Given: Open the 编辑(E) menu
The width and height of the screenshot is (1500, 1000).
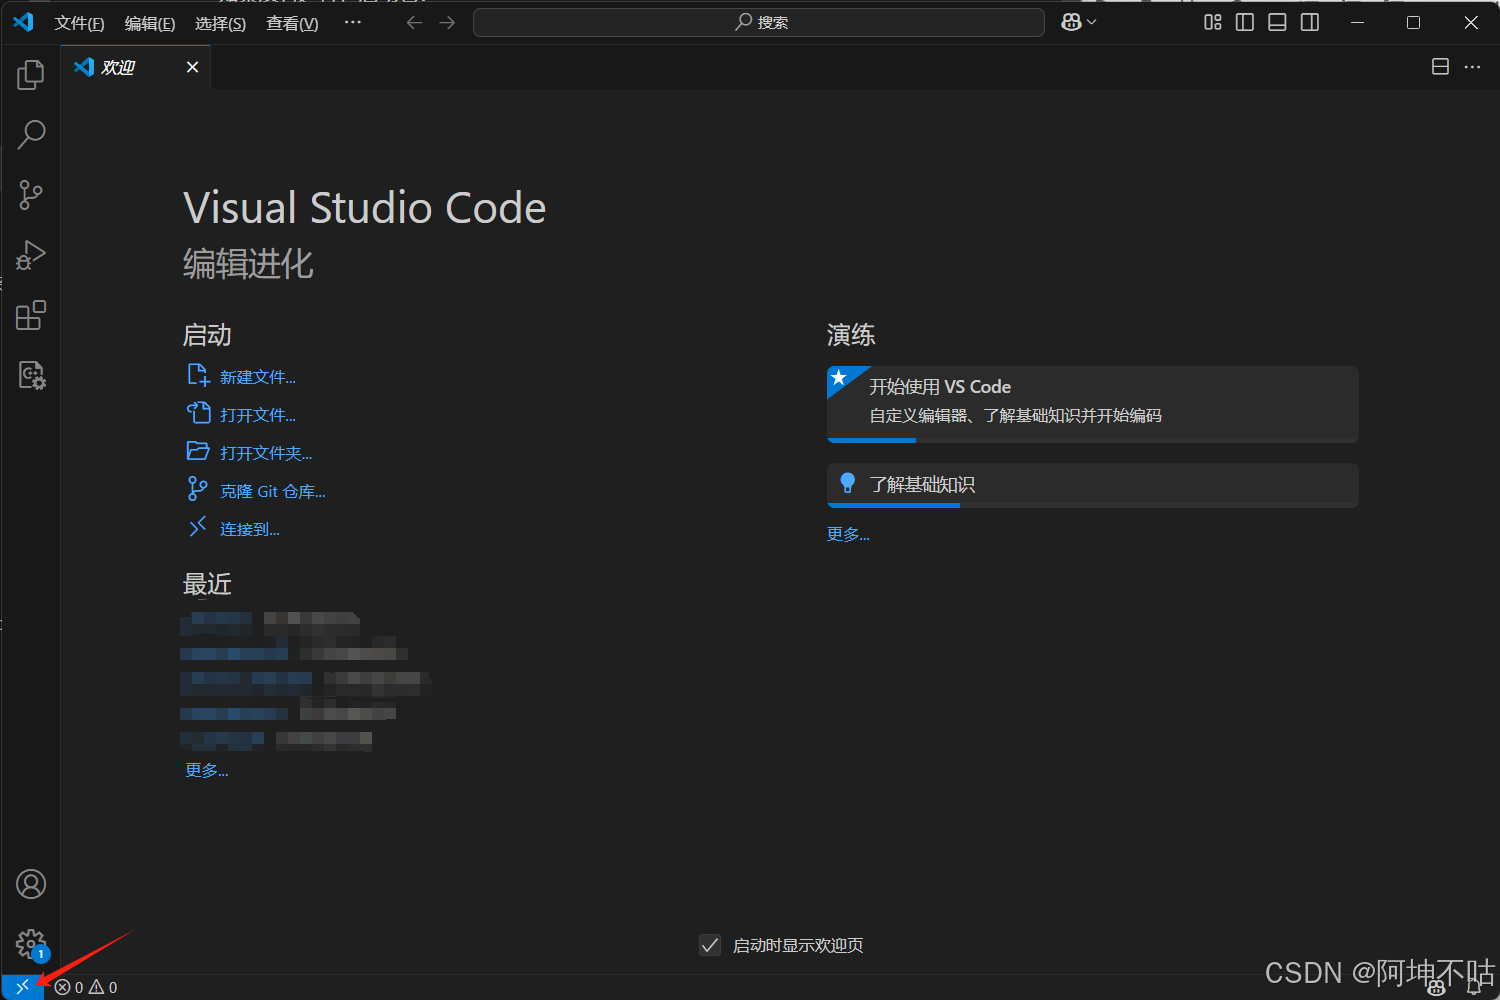Looking at the screenshot, I should (150, 23).
